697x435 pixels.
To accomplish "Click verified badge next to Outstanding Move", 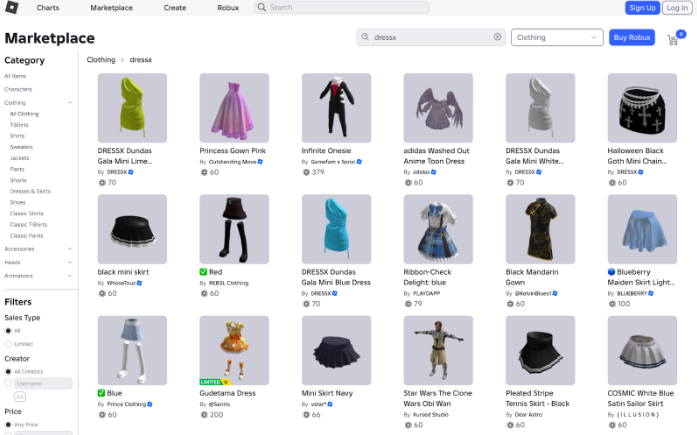I will pyautogui.click(x=260, y=162).
